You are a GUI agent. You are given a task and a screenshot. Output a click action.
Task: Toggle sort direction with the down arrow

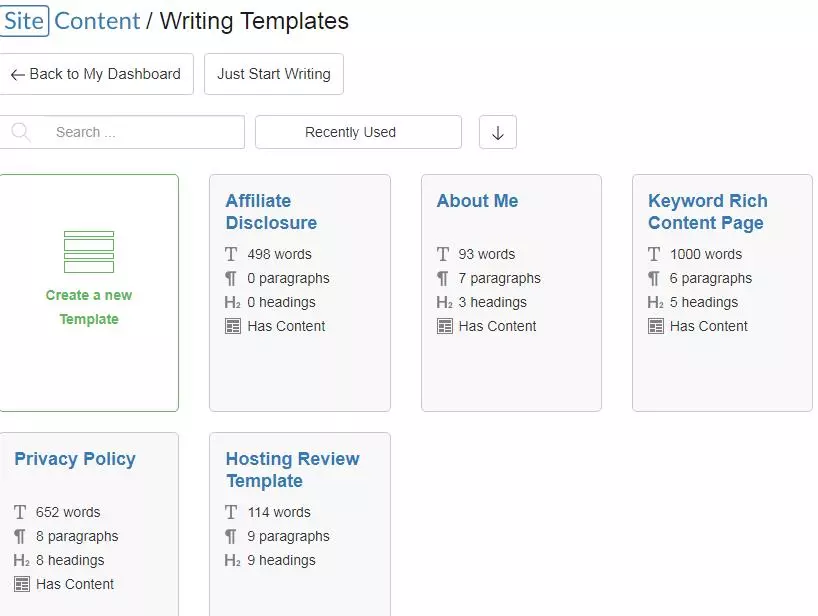coord(498,132)
